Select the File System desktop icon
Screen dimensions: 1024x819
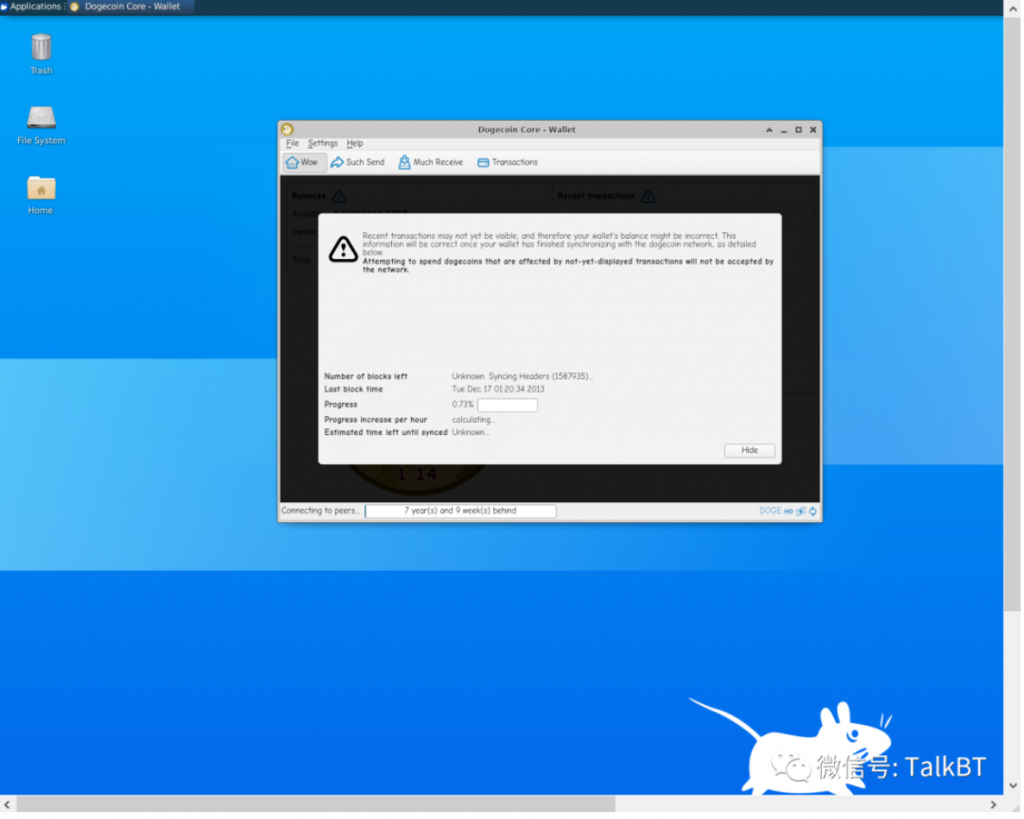pos(41,125)
